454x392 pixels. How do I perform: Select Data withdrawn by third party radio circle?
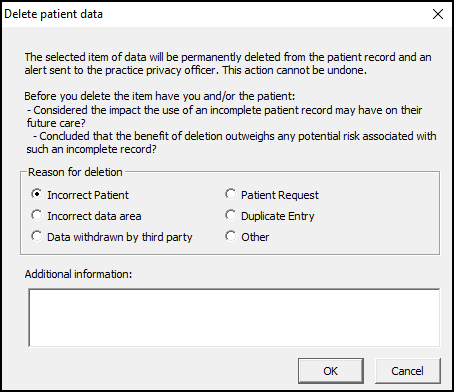pos(37,236)
